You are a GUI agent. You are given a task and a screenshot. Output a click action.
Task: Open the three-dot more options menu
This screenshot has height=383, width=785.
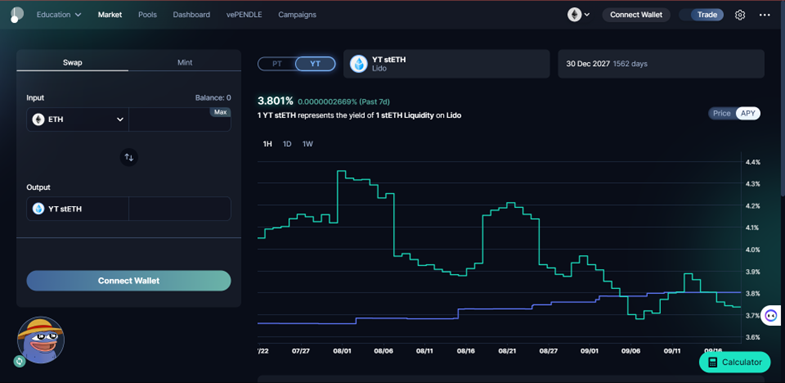[764, 15]
